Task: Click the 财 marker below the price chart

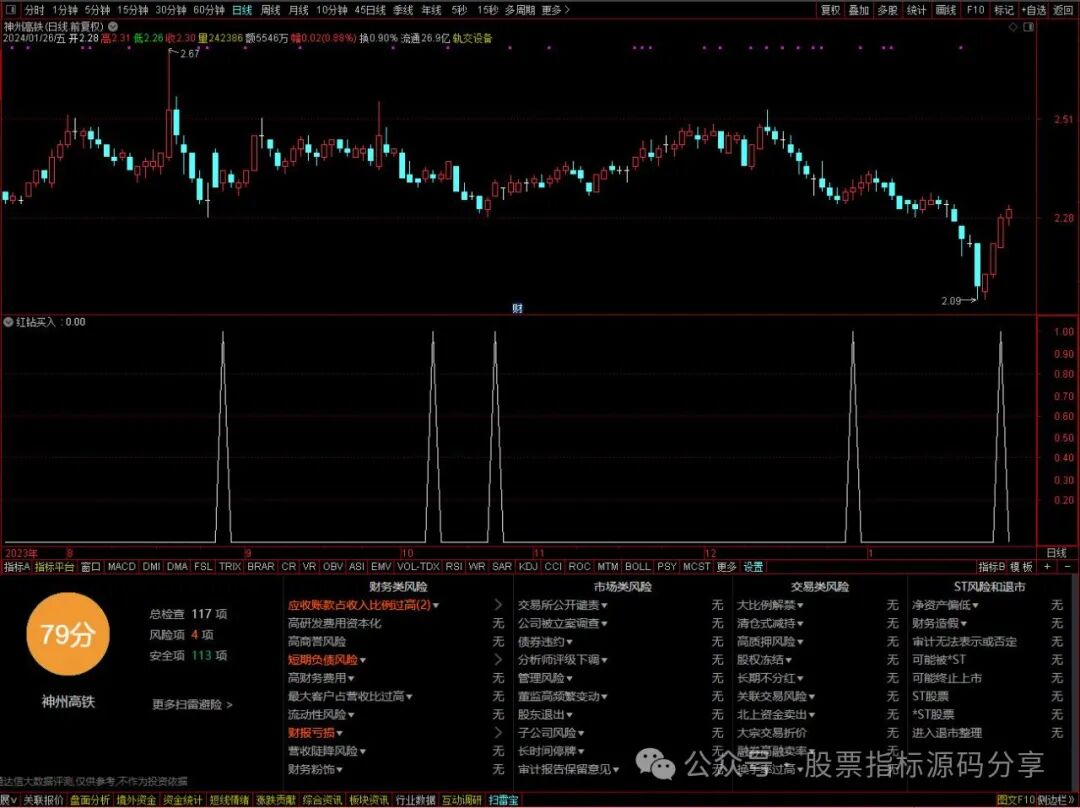Action: 517,309
